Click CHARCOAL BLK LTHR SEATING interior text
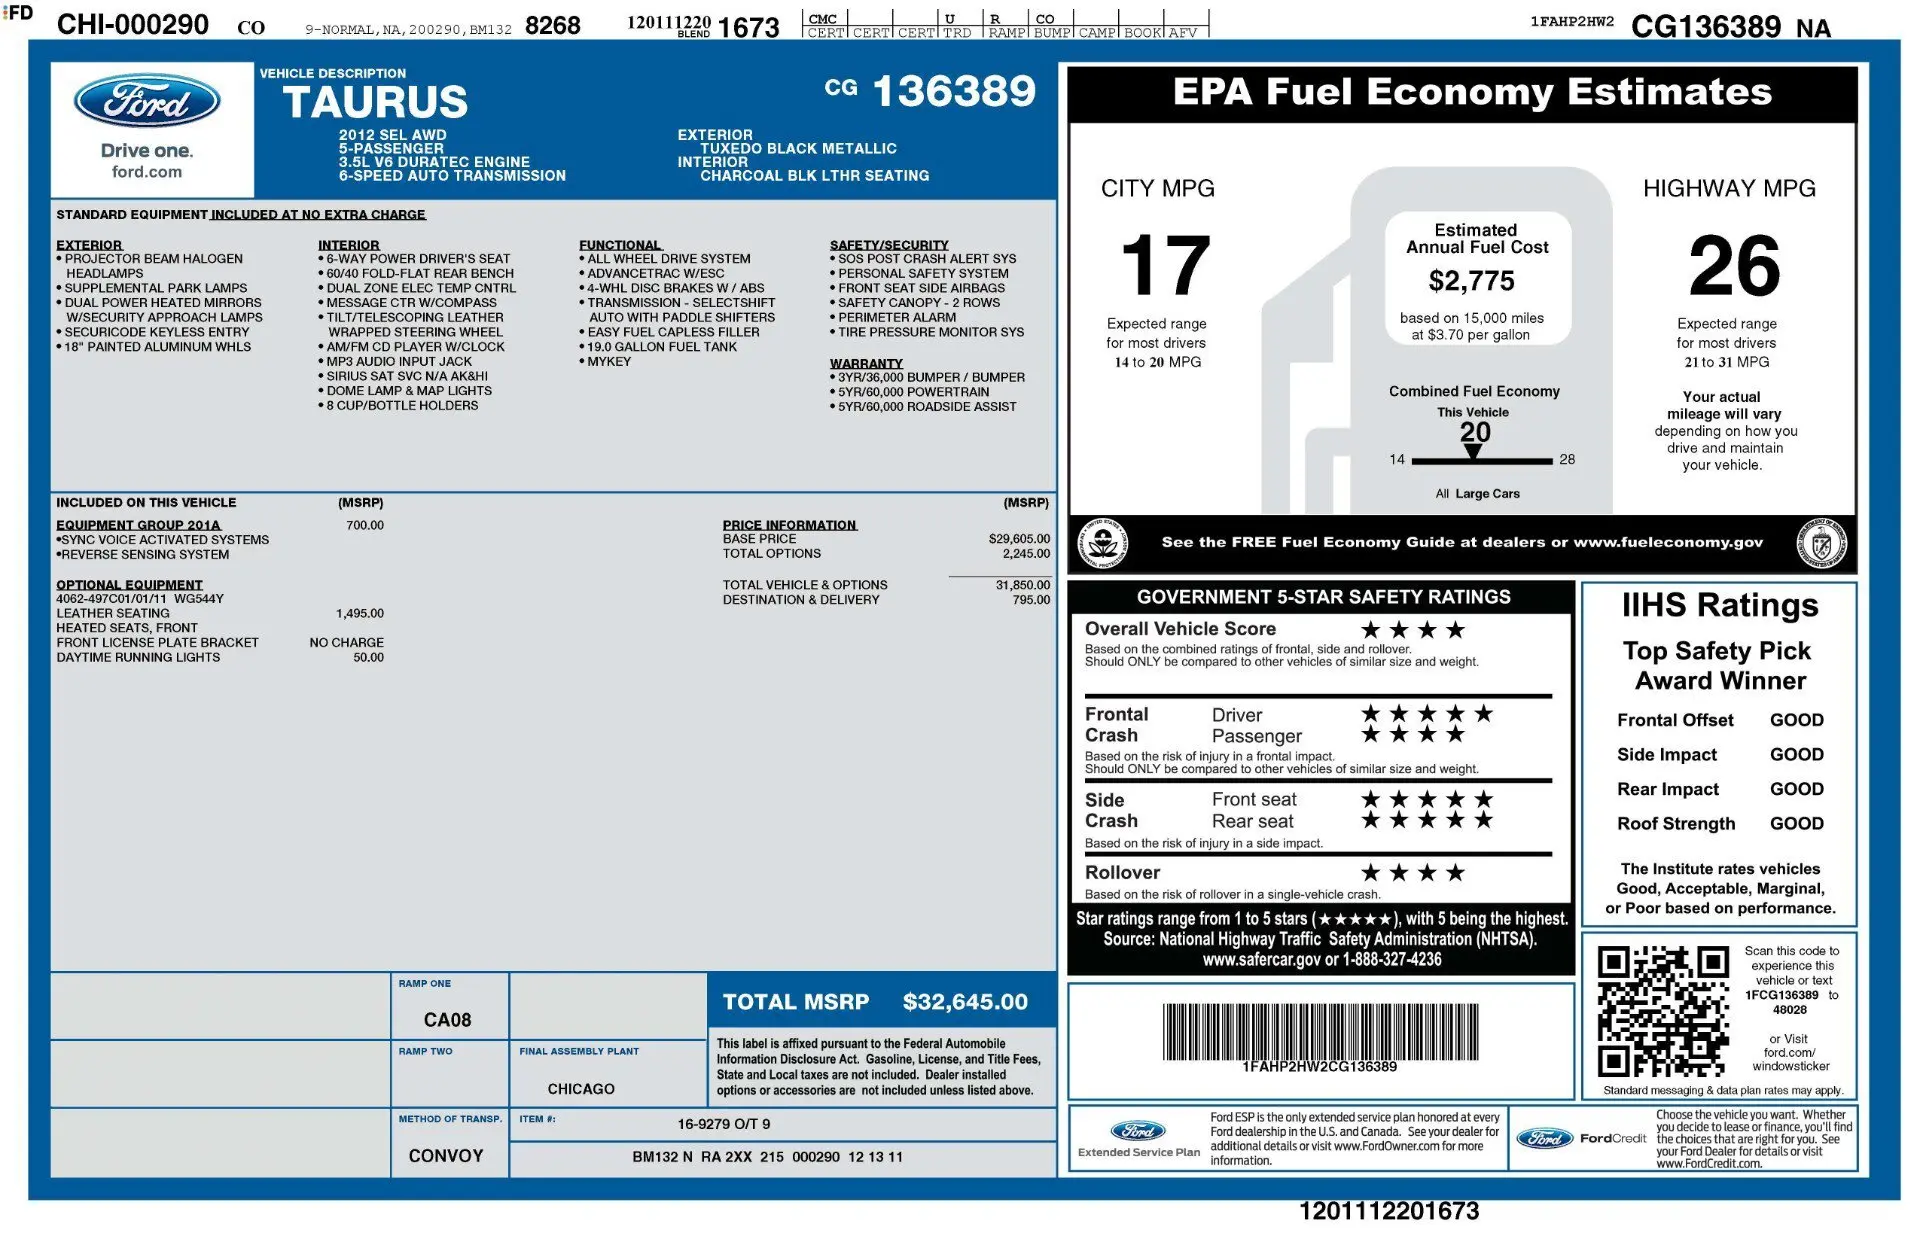Screen dimensions: 1920x1242 coord(814,176)
